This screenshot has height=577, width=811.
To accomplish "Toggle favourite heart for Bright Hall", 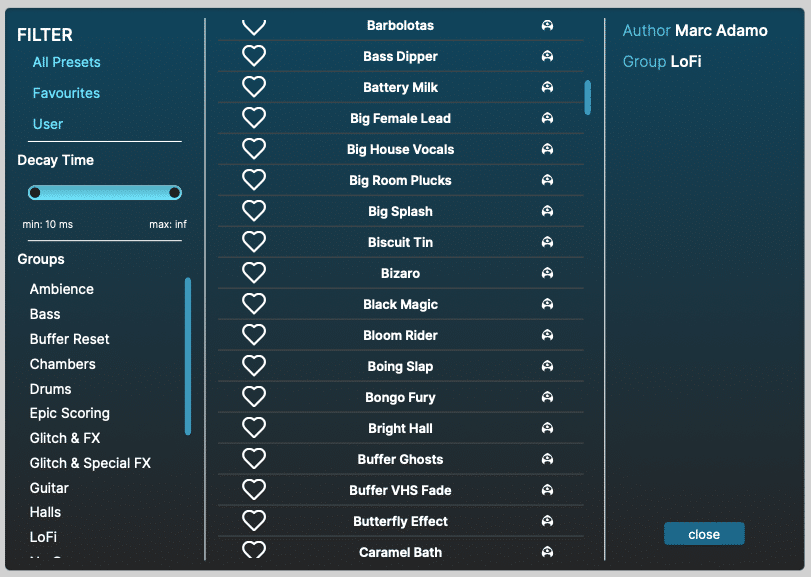I will [x=254, y=428].
